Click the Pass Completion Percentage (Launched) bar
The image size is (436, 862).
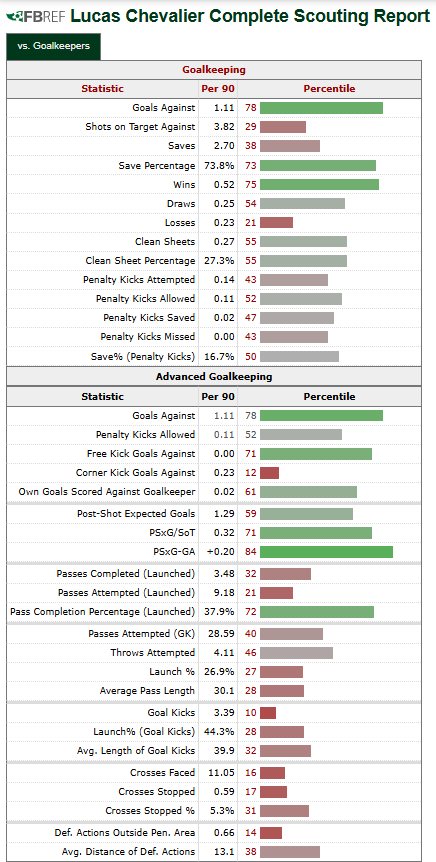coord(317,611)
